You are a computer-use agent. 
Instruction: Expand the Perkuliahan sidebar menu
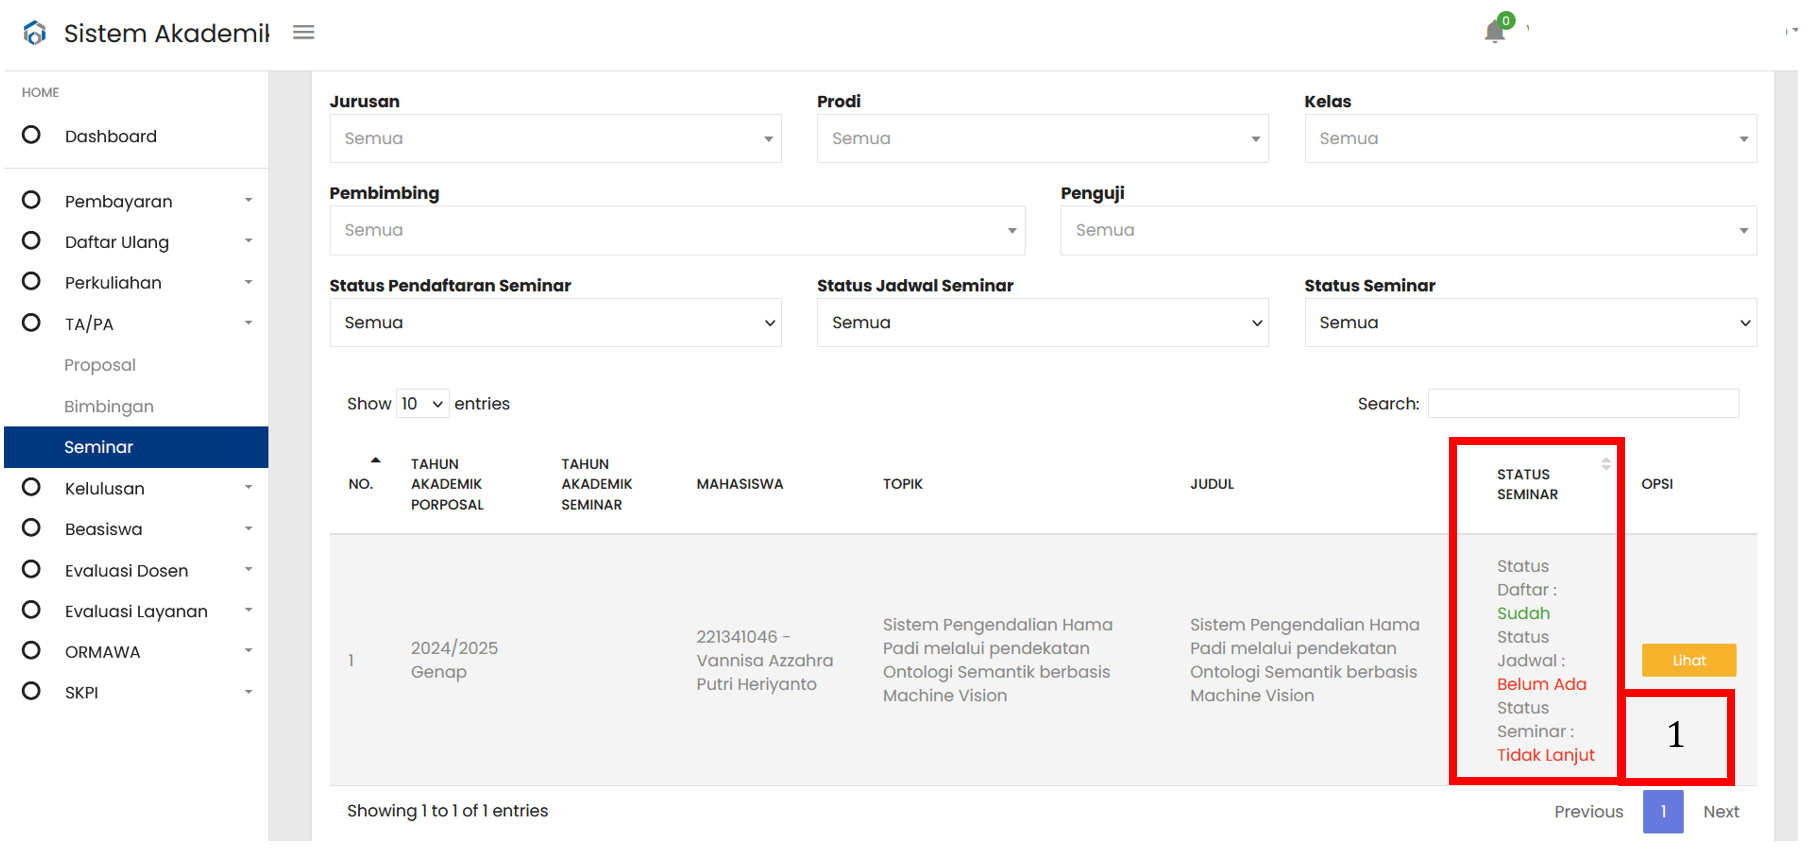point(136,283)
